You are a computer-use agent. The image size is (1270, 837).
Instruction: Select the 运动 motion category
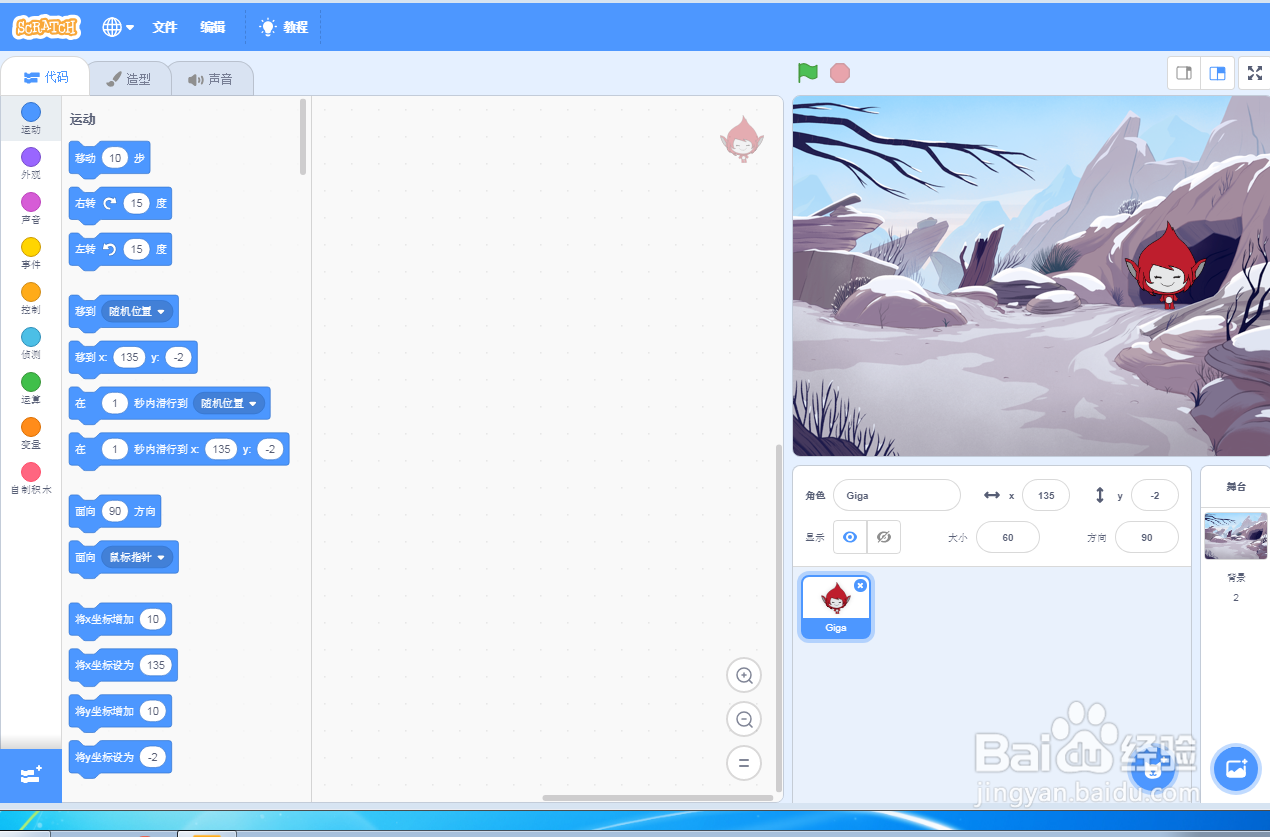(x=31, y=118)
